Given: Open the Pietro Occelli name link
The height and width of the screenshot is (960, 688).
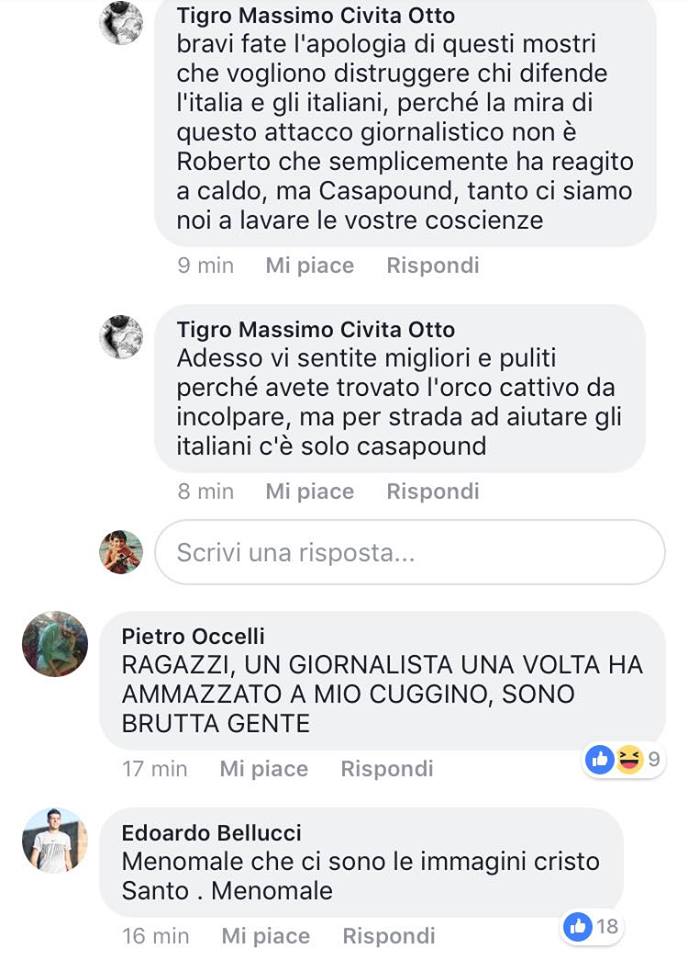Looking at the screenshot, I should tap(193, 636).
